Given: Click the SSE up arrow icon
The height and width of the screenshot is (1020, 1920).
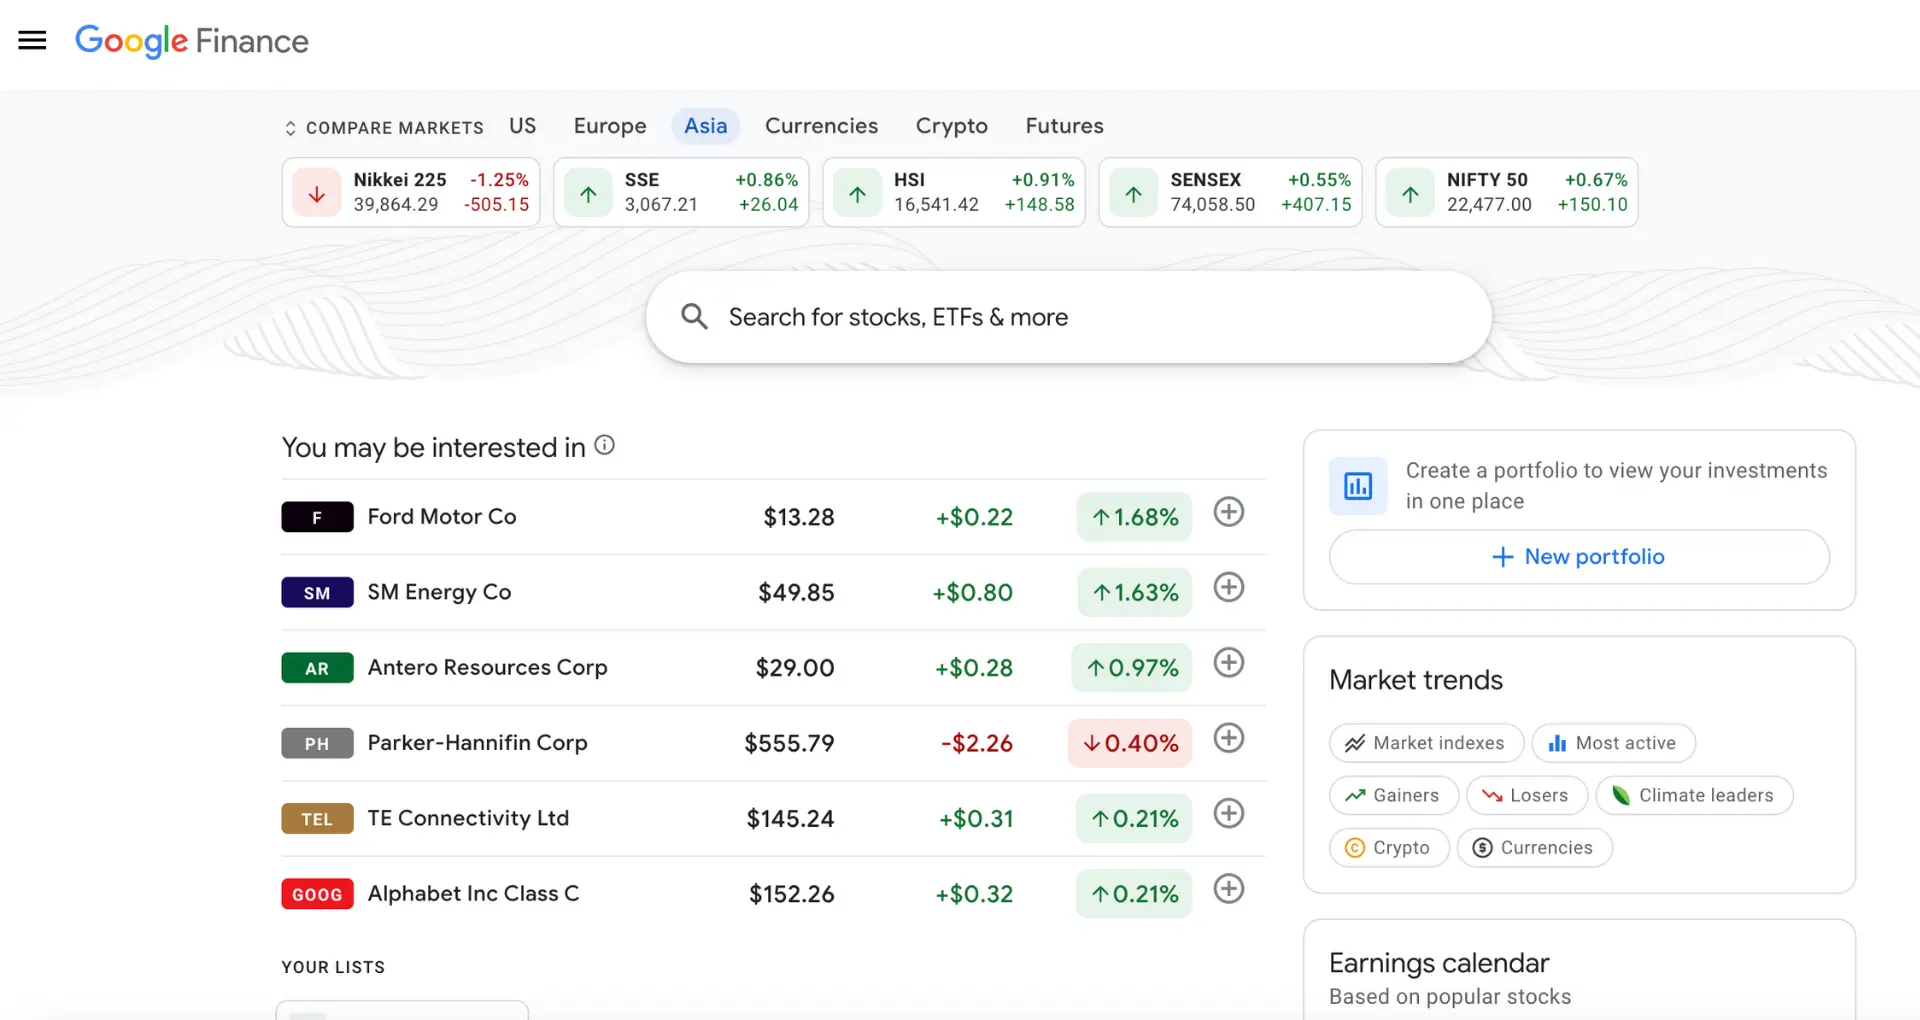Looking at the screenshot, I should tap(588, 193).
